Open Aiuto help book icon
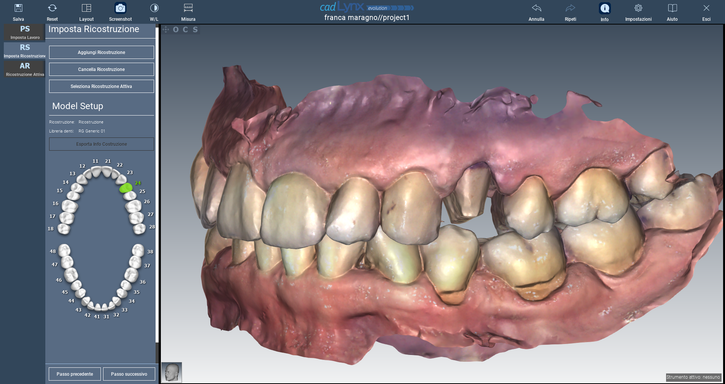 [x=672, y=8]
